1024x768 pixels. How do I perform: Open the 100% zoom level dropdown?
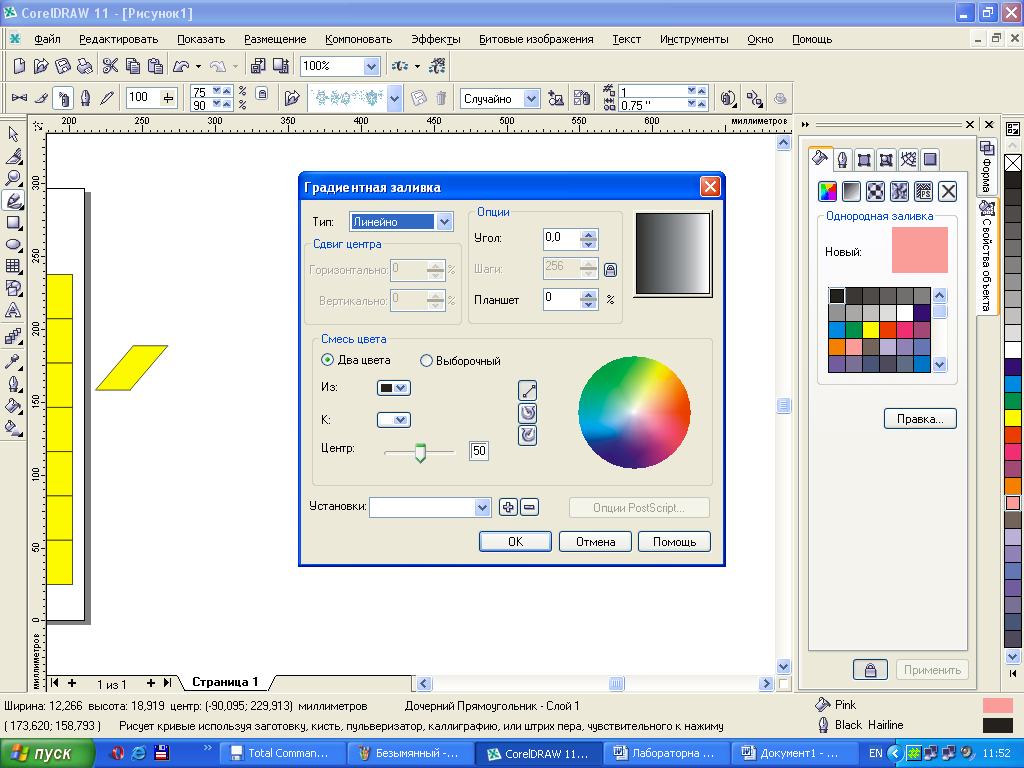click(x=372, y=66)
